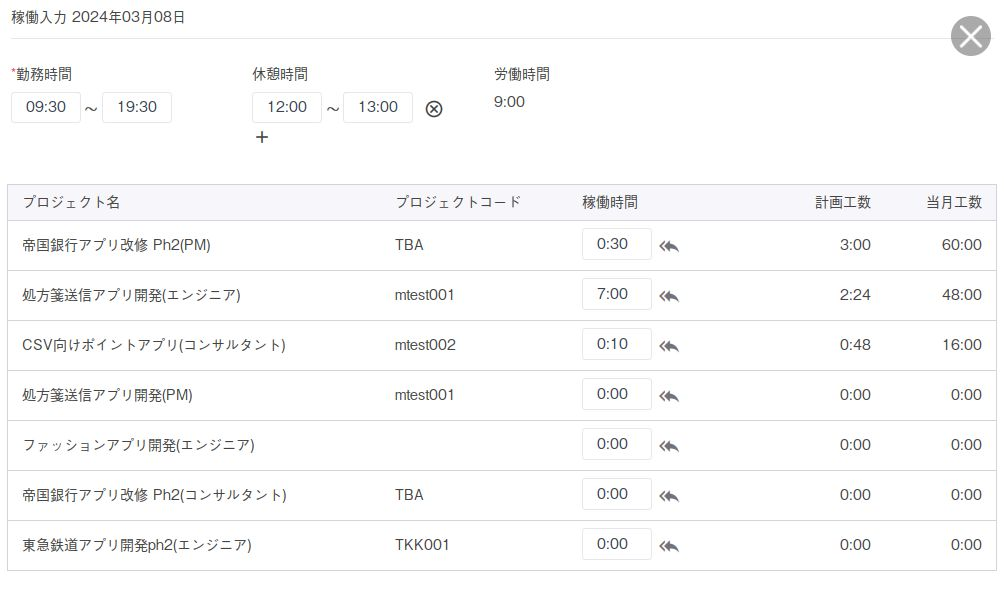Edit break end time 13:00
Screen dimensions: 1004x603
(378, 107)
